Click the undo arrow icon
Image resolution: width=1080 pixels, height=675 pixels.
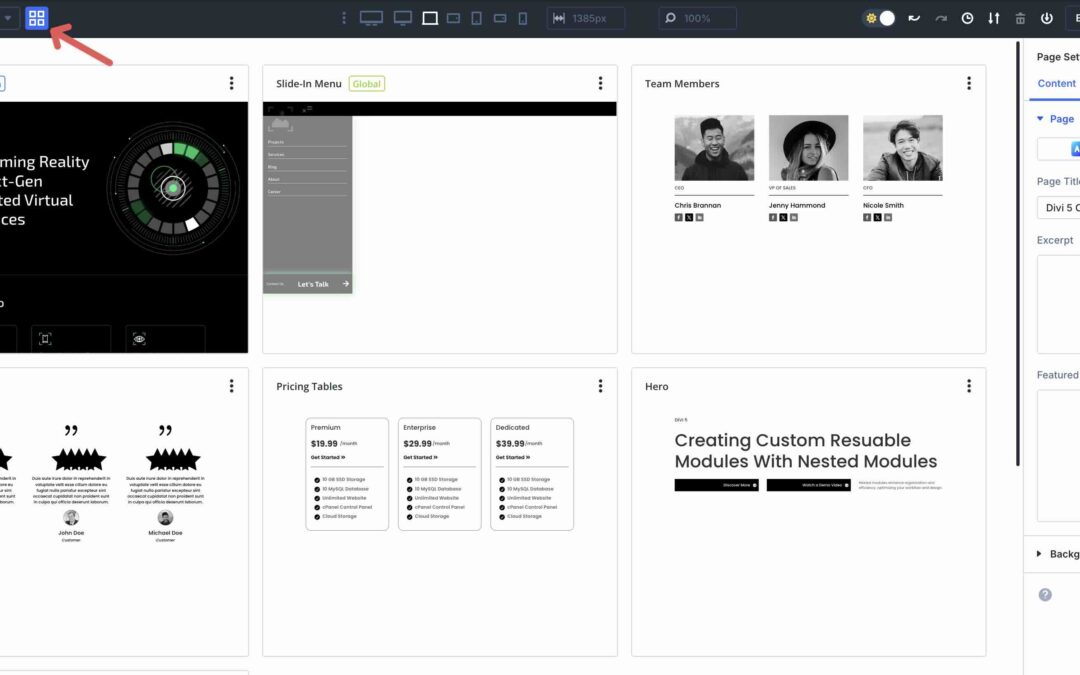914,18
